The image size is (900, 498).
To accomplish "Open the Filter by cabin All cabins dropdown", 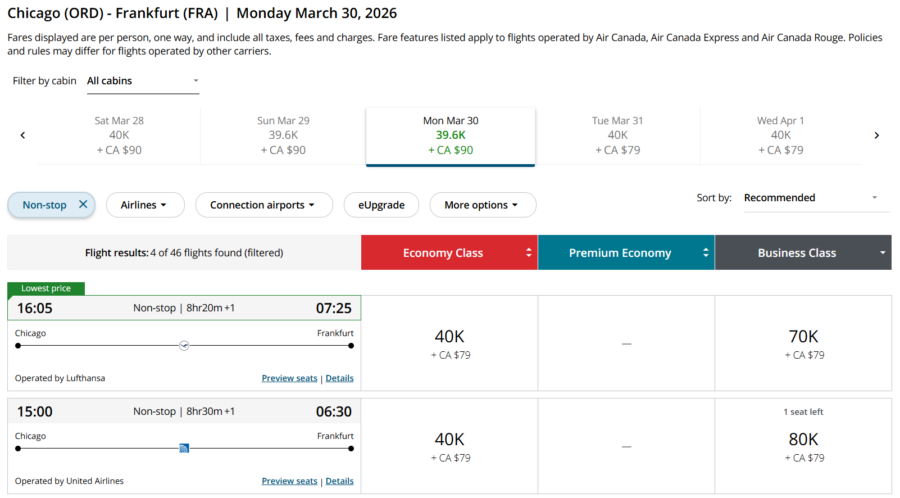I will pos(143,81).
